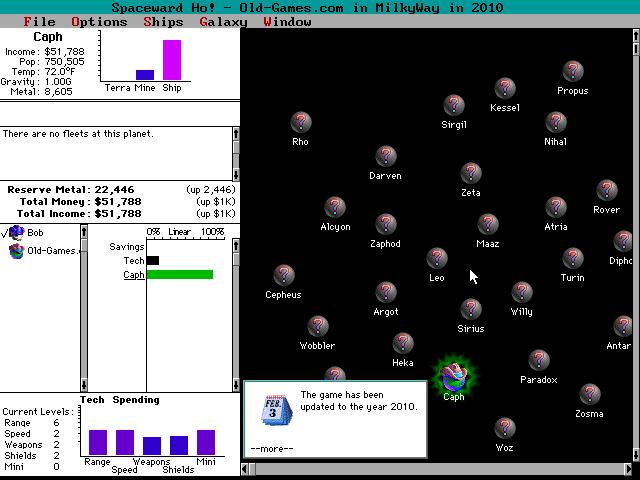640x480 pixels.
Task: Select the Paradox planet icon
Action: (x=539, y=360)
